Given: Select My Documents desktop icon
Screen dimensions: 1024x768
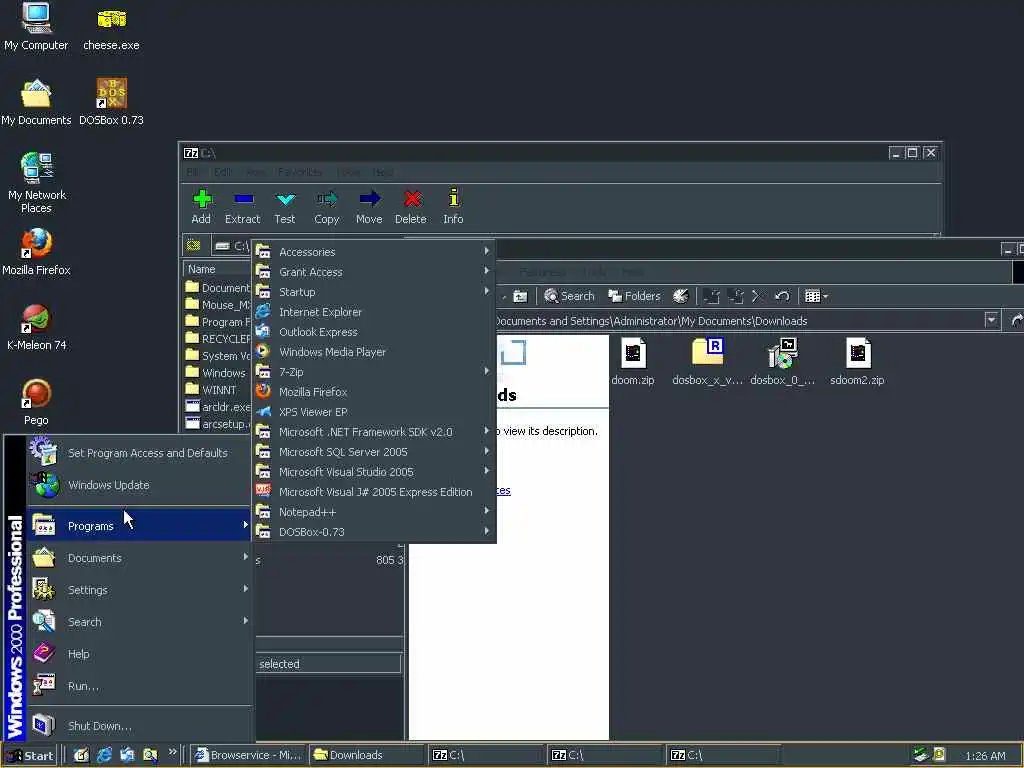Looking at the screenshot, I should coord(36,102).
